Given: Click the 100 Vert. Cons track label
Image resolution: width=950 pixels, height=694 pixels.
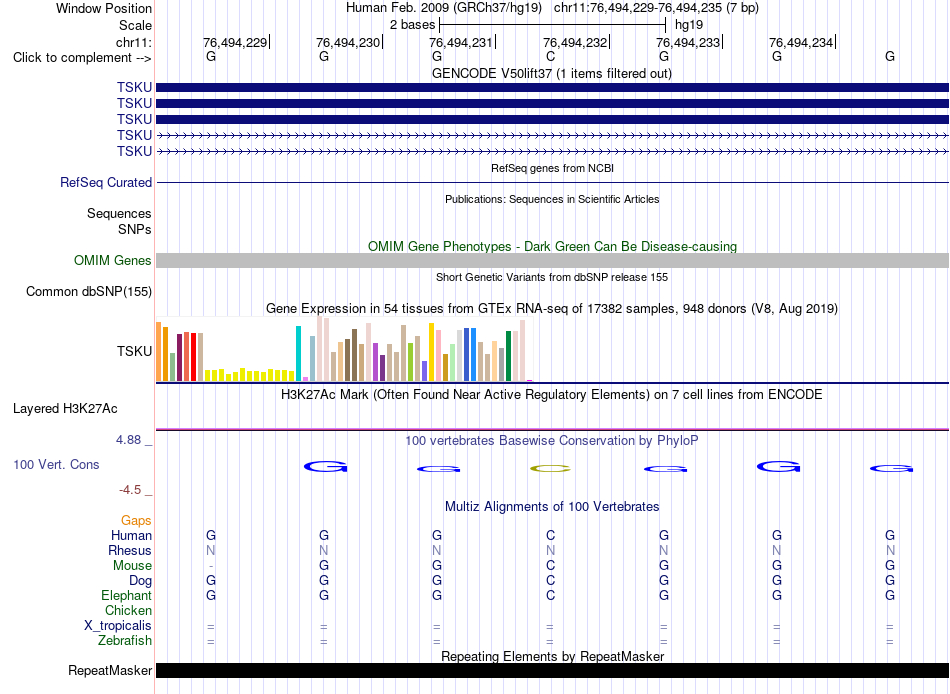Looking at the screenshot, I should [56, 464].
